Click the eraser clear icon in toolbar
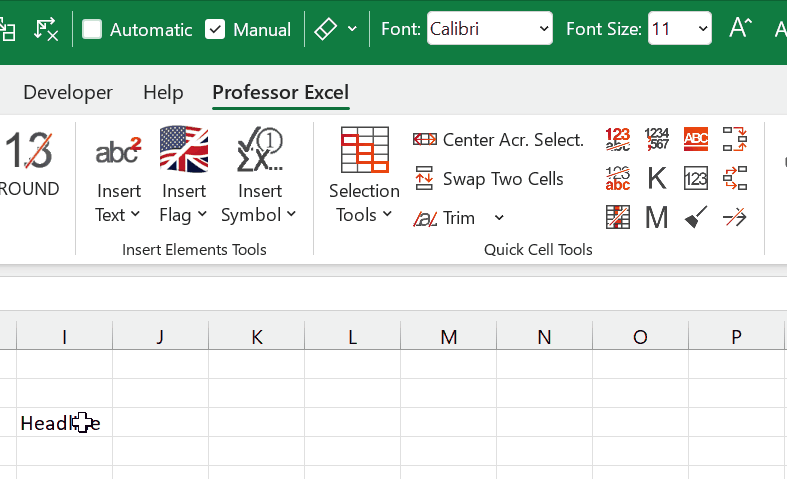787x479 pixels. pos(325,29)
